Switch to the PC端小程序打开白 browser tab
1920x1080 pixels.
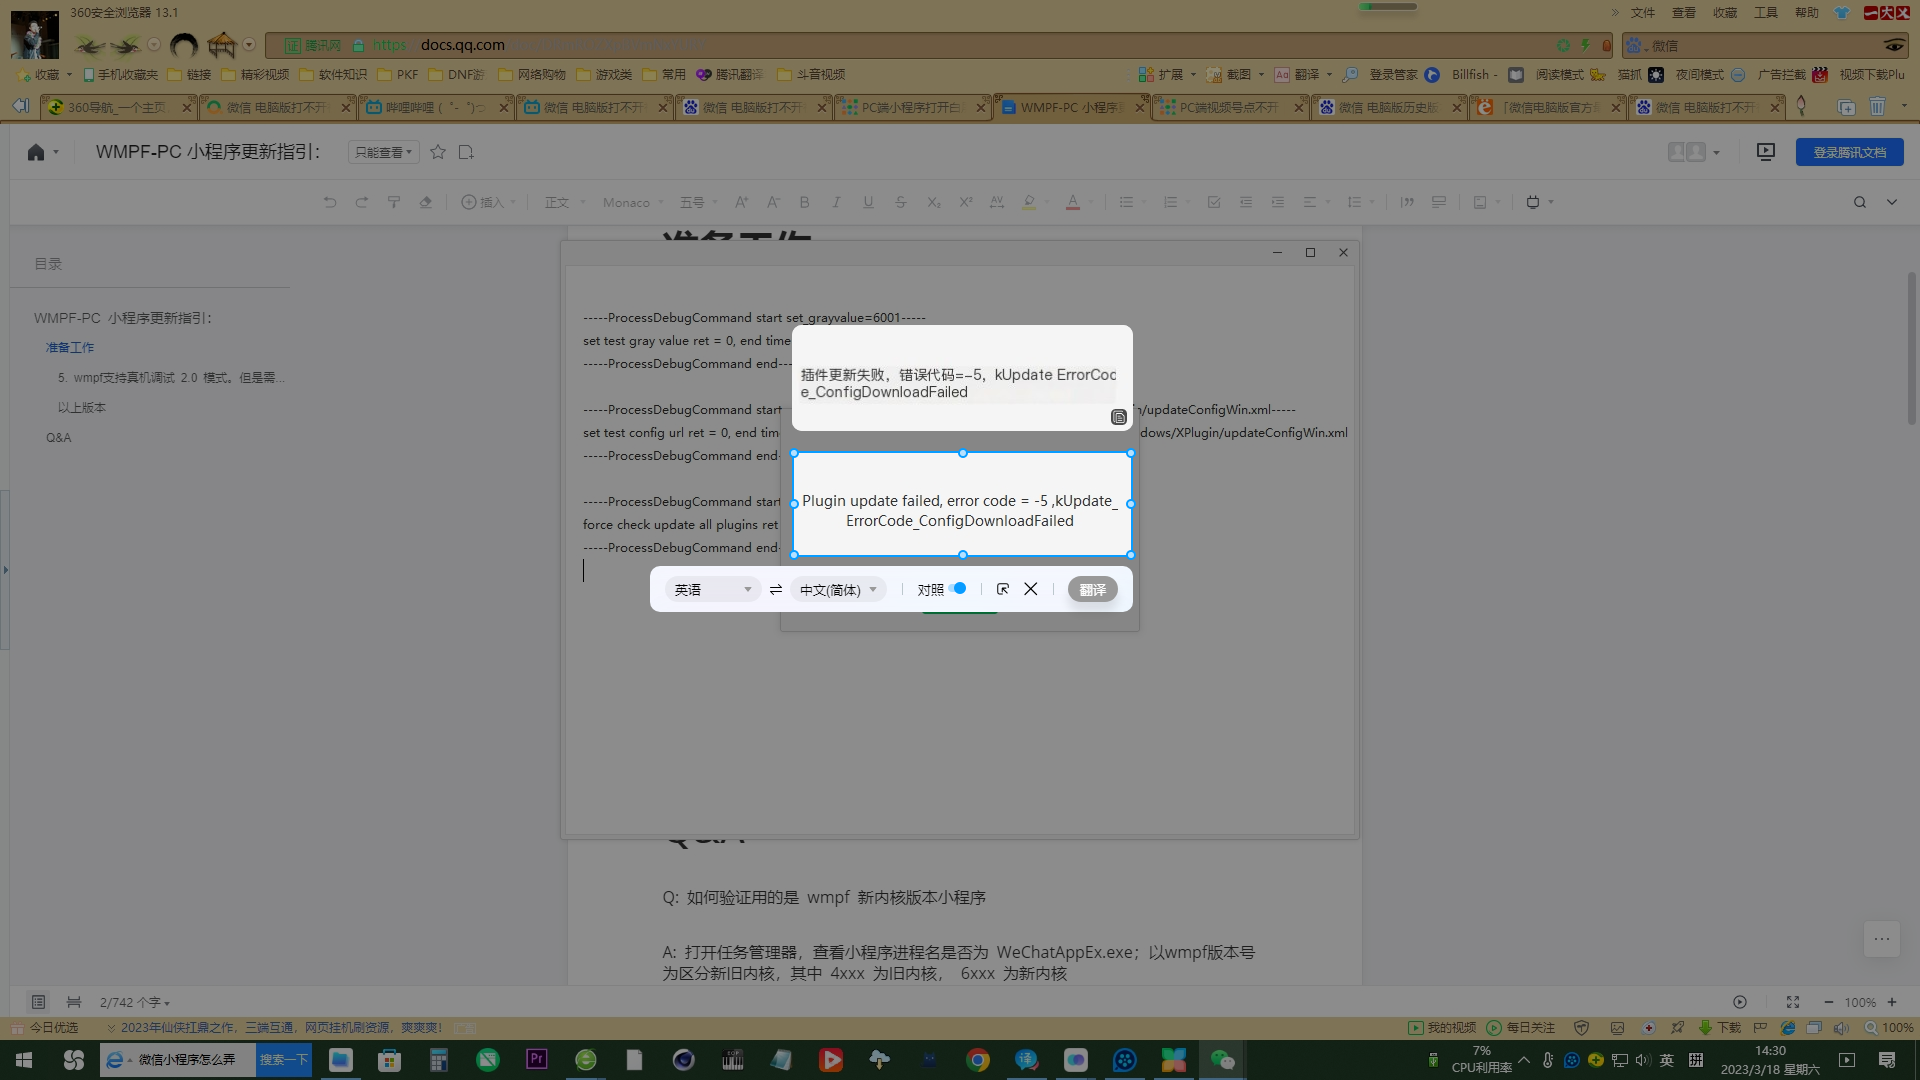(910, 107)
